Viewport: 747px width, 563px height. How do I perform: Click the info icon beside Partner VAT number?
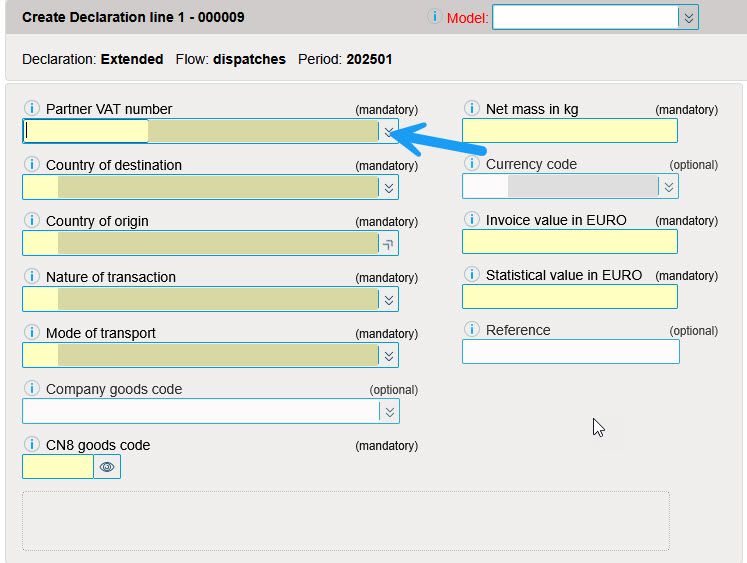coord(30,109)
